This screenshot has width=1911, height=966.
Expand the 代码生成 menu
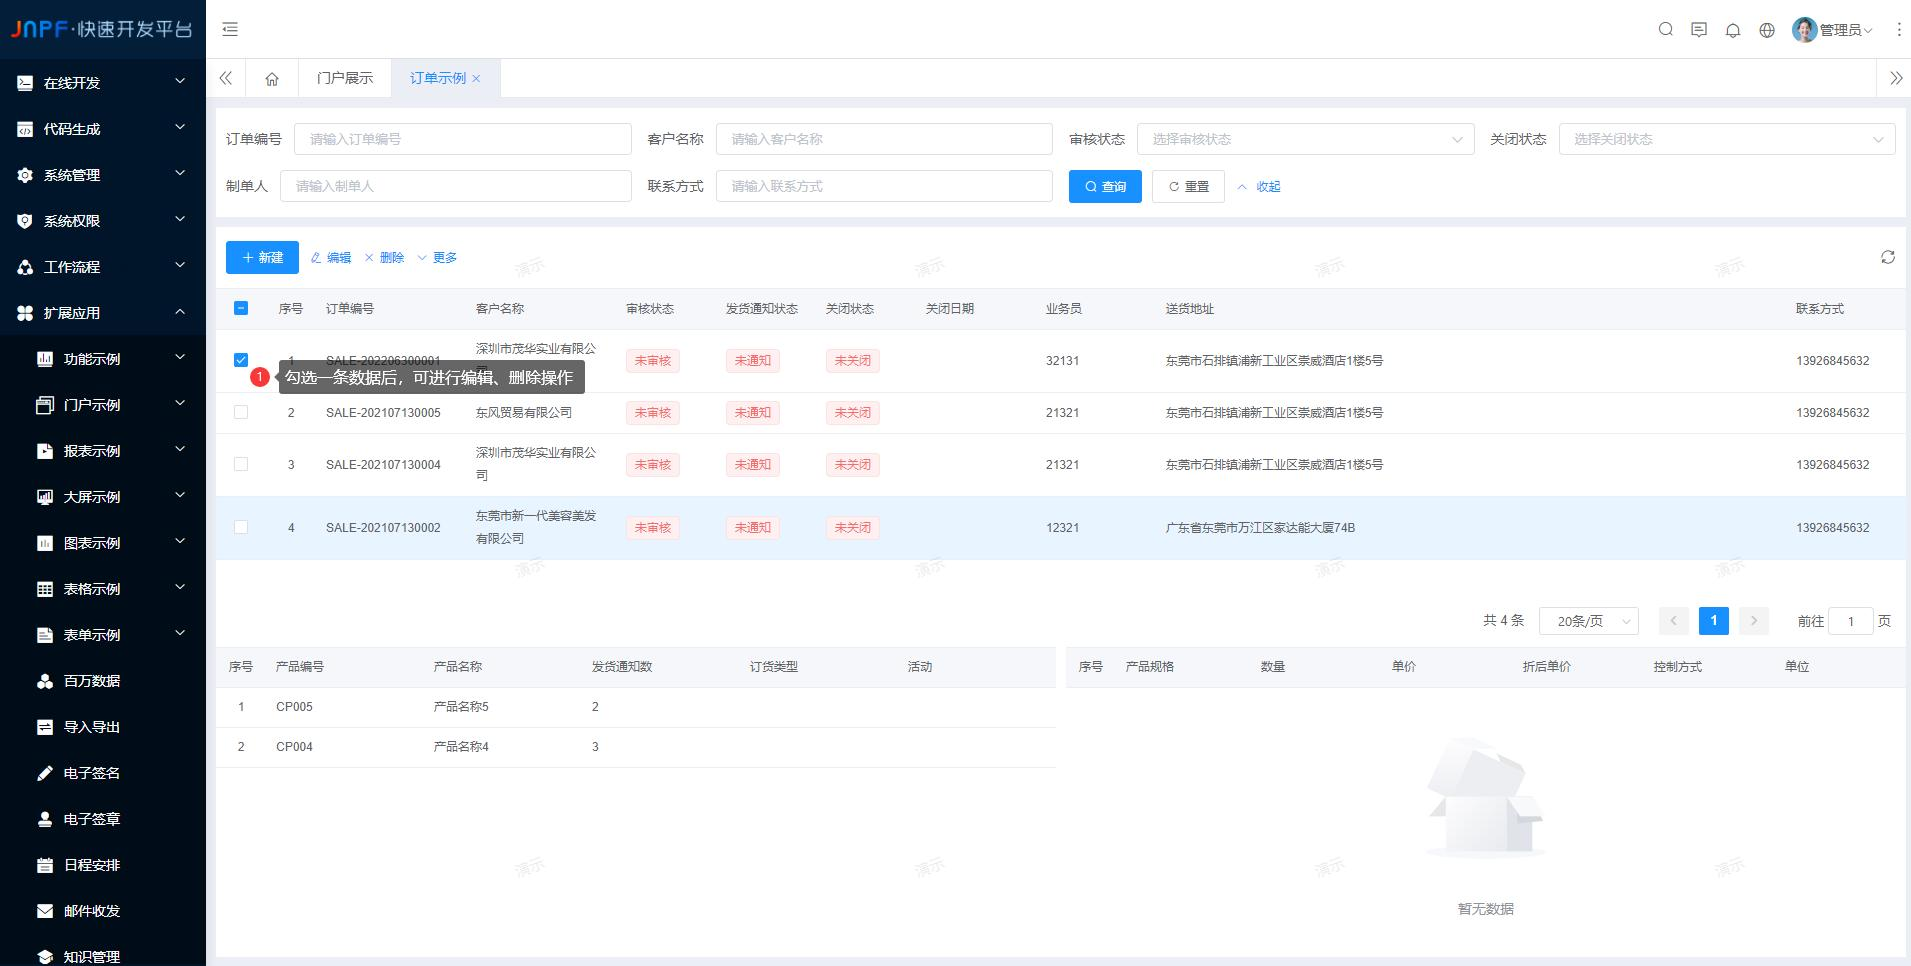pos(103,129)
